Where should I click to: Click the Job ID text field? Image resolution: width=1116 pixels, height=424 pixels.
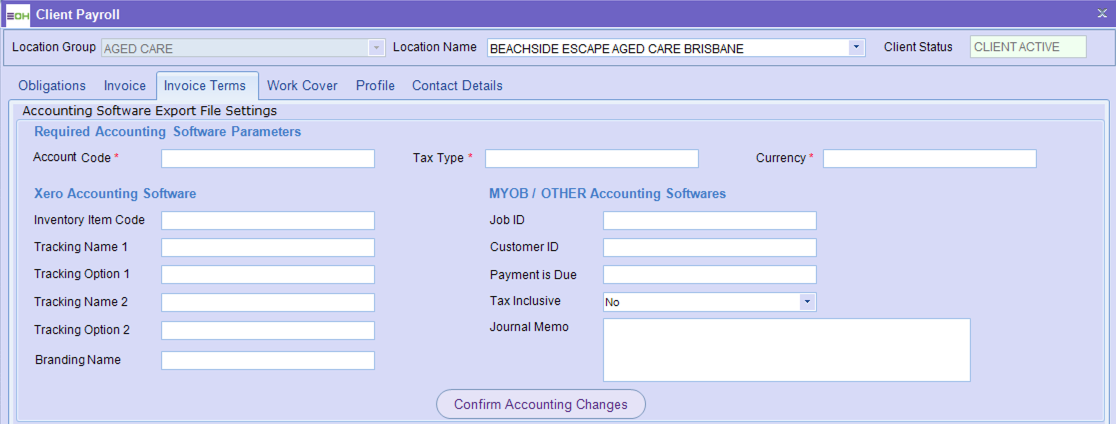(709, 220)
